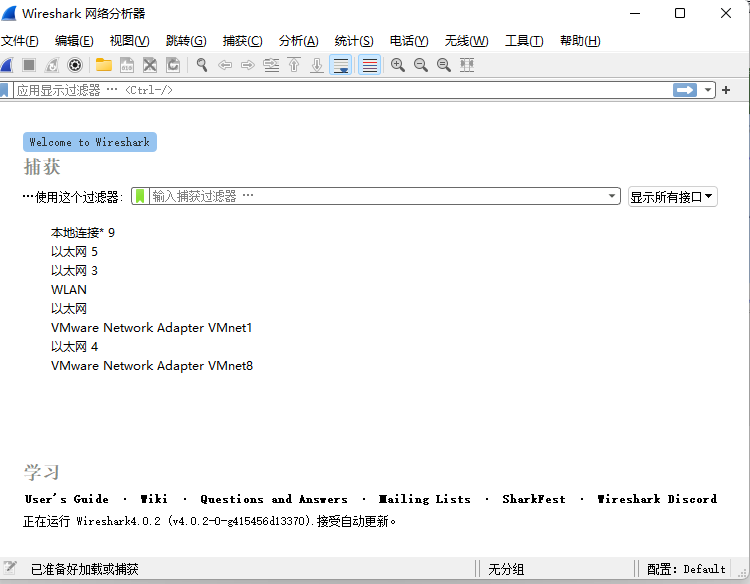Open the 帮助(H) menu
Image resolution: width=750 pixels, height=584 pixels.
coord(580,41)
